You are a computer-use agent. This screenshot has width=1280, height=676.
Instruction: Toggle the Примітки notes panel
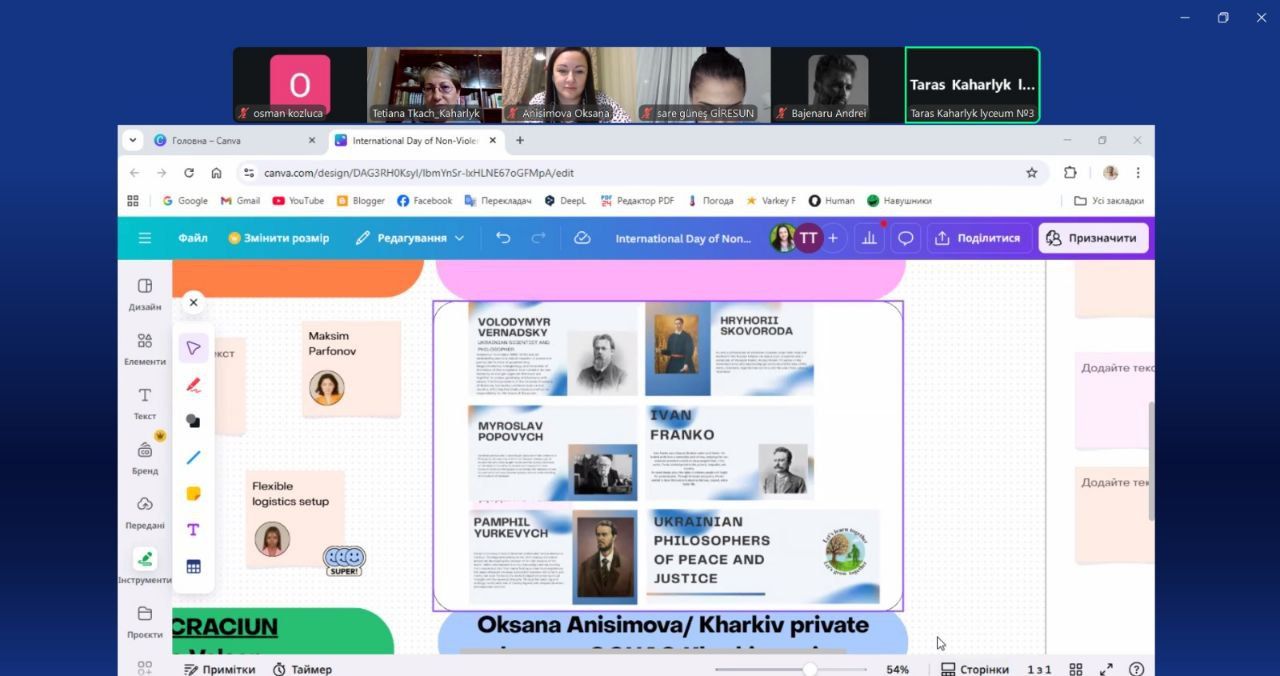point(220,669)
